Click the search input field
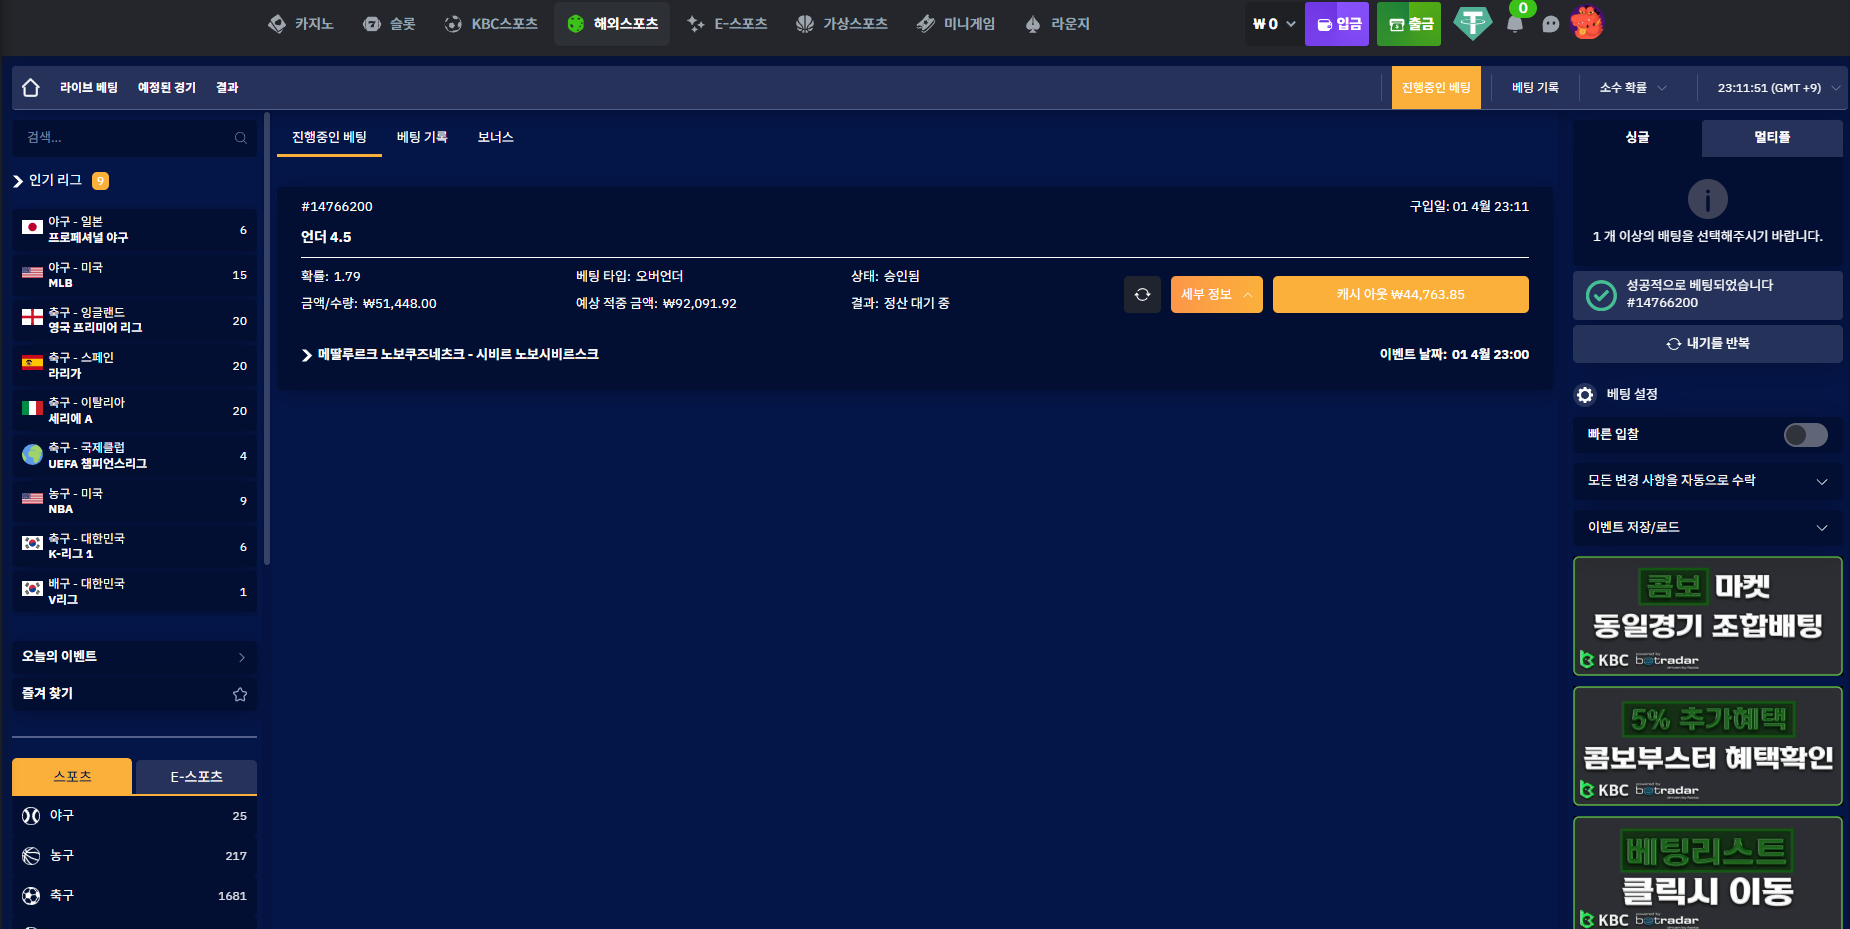The image size is (1850, 929). (125, 138)
